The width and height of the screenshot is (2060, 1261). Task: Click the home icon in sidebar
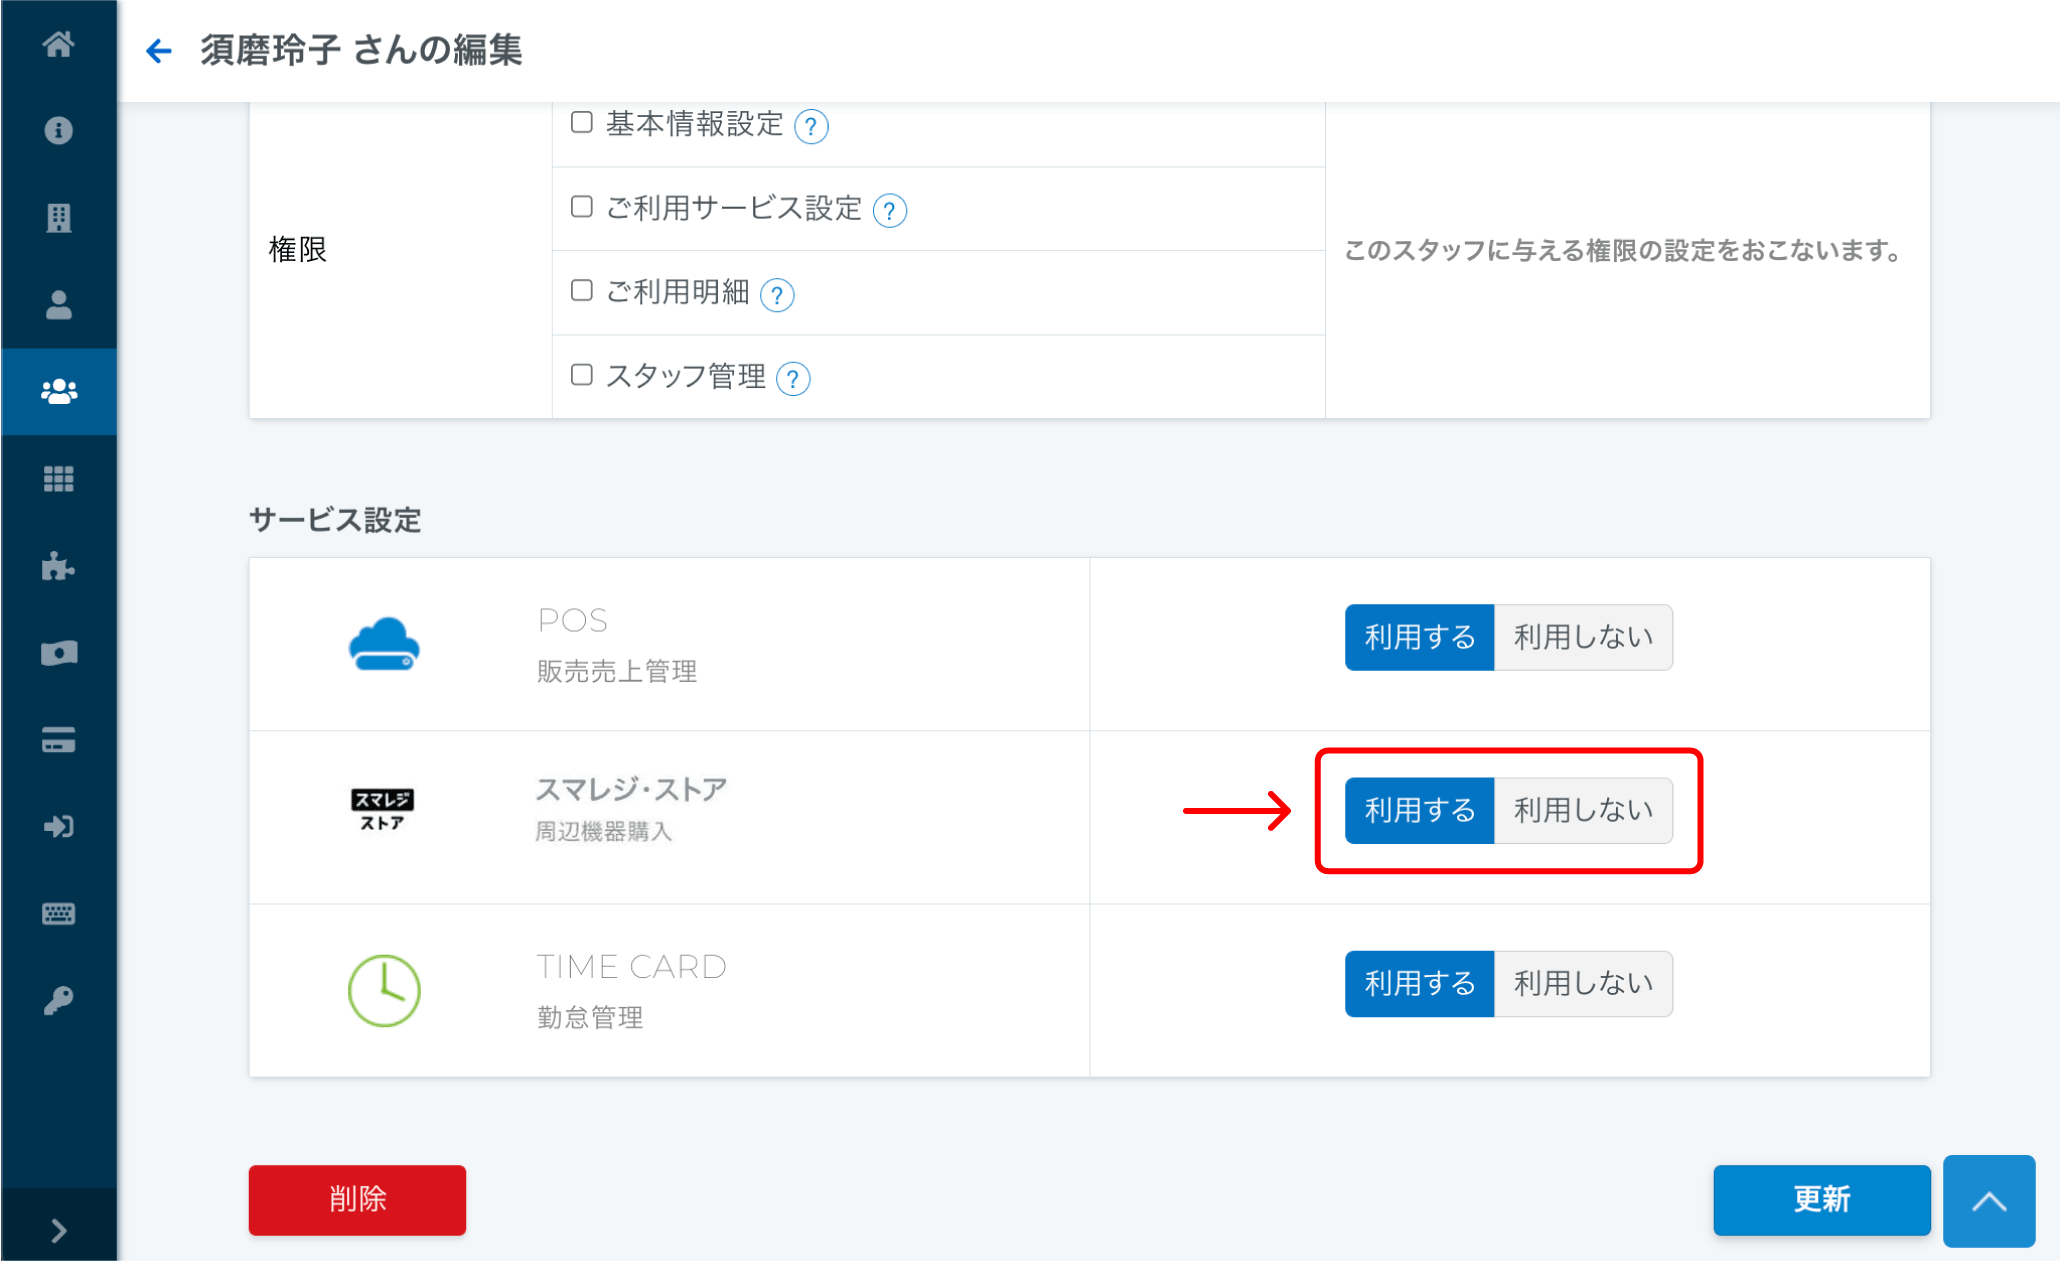pyautogui.click(x=58, y=44)
